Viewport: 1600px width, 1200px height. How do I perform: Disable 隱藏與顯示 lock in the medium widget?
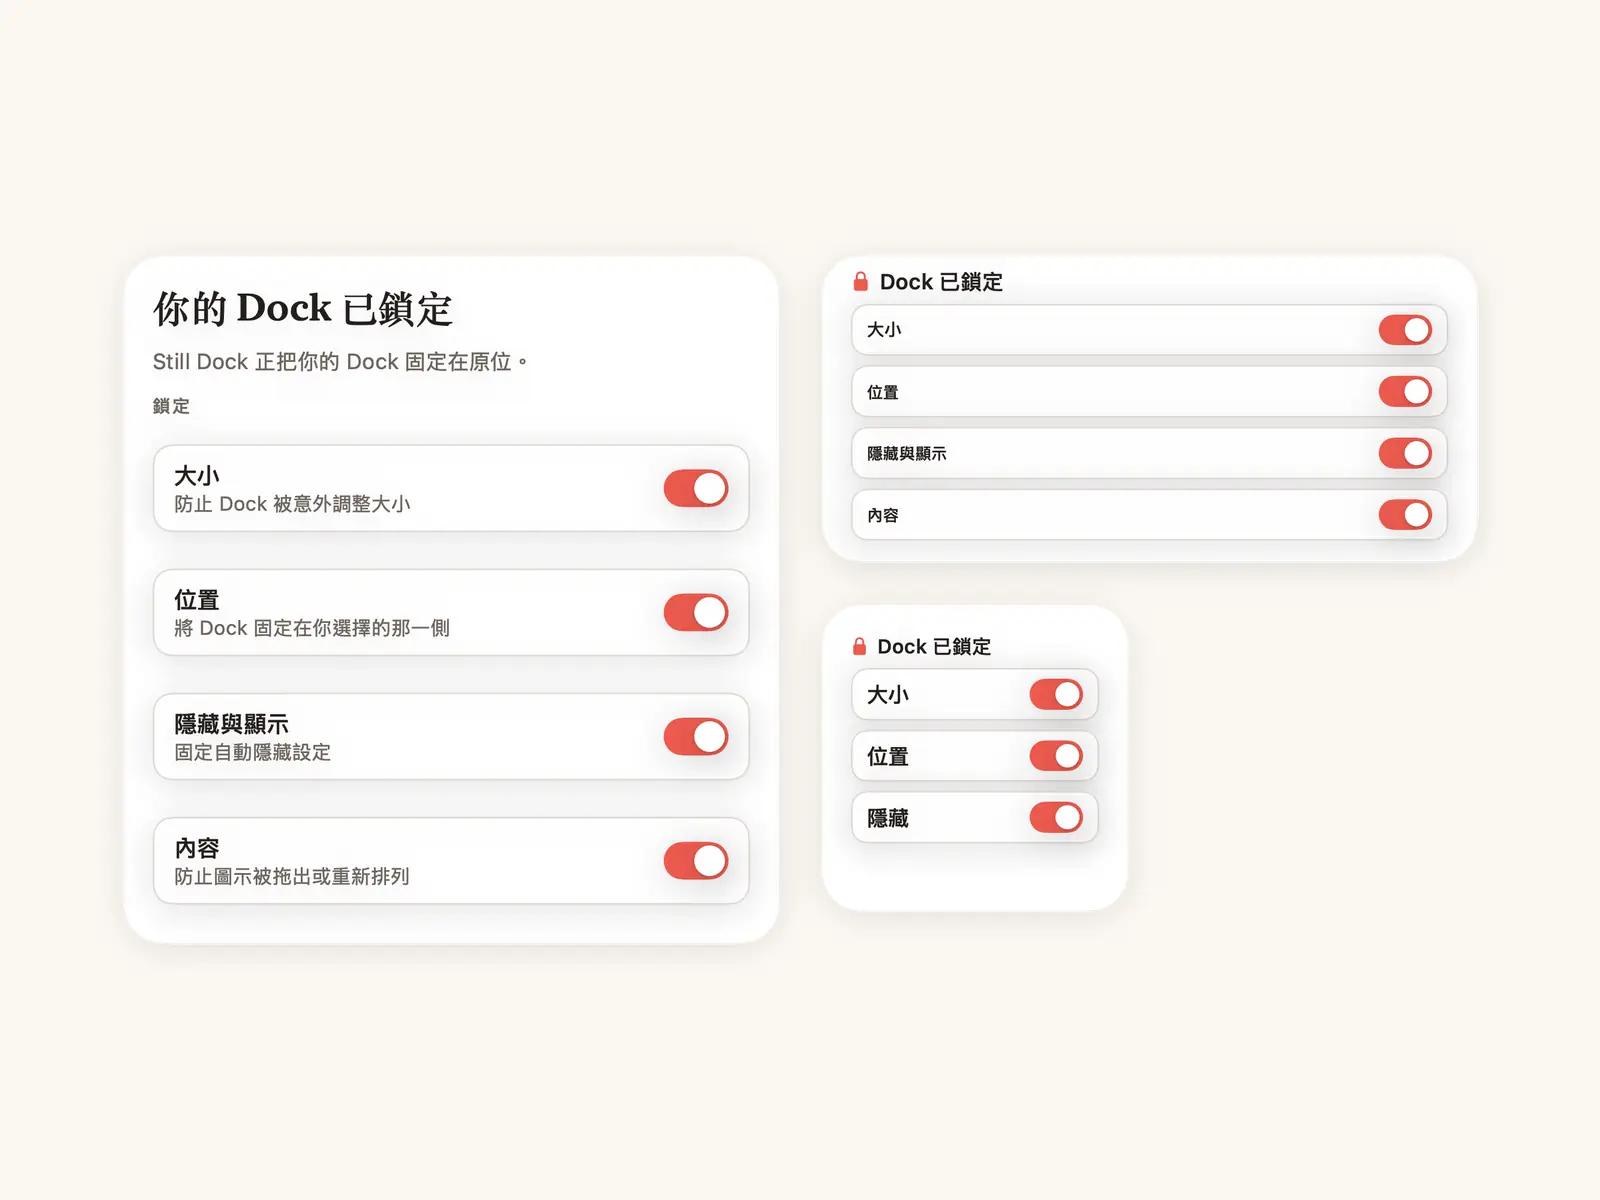(x=1405, y=454)
